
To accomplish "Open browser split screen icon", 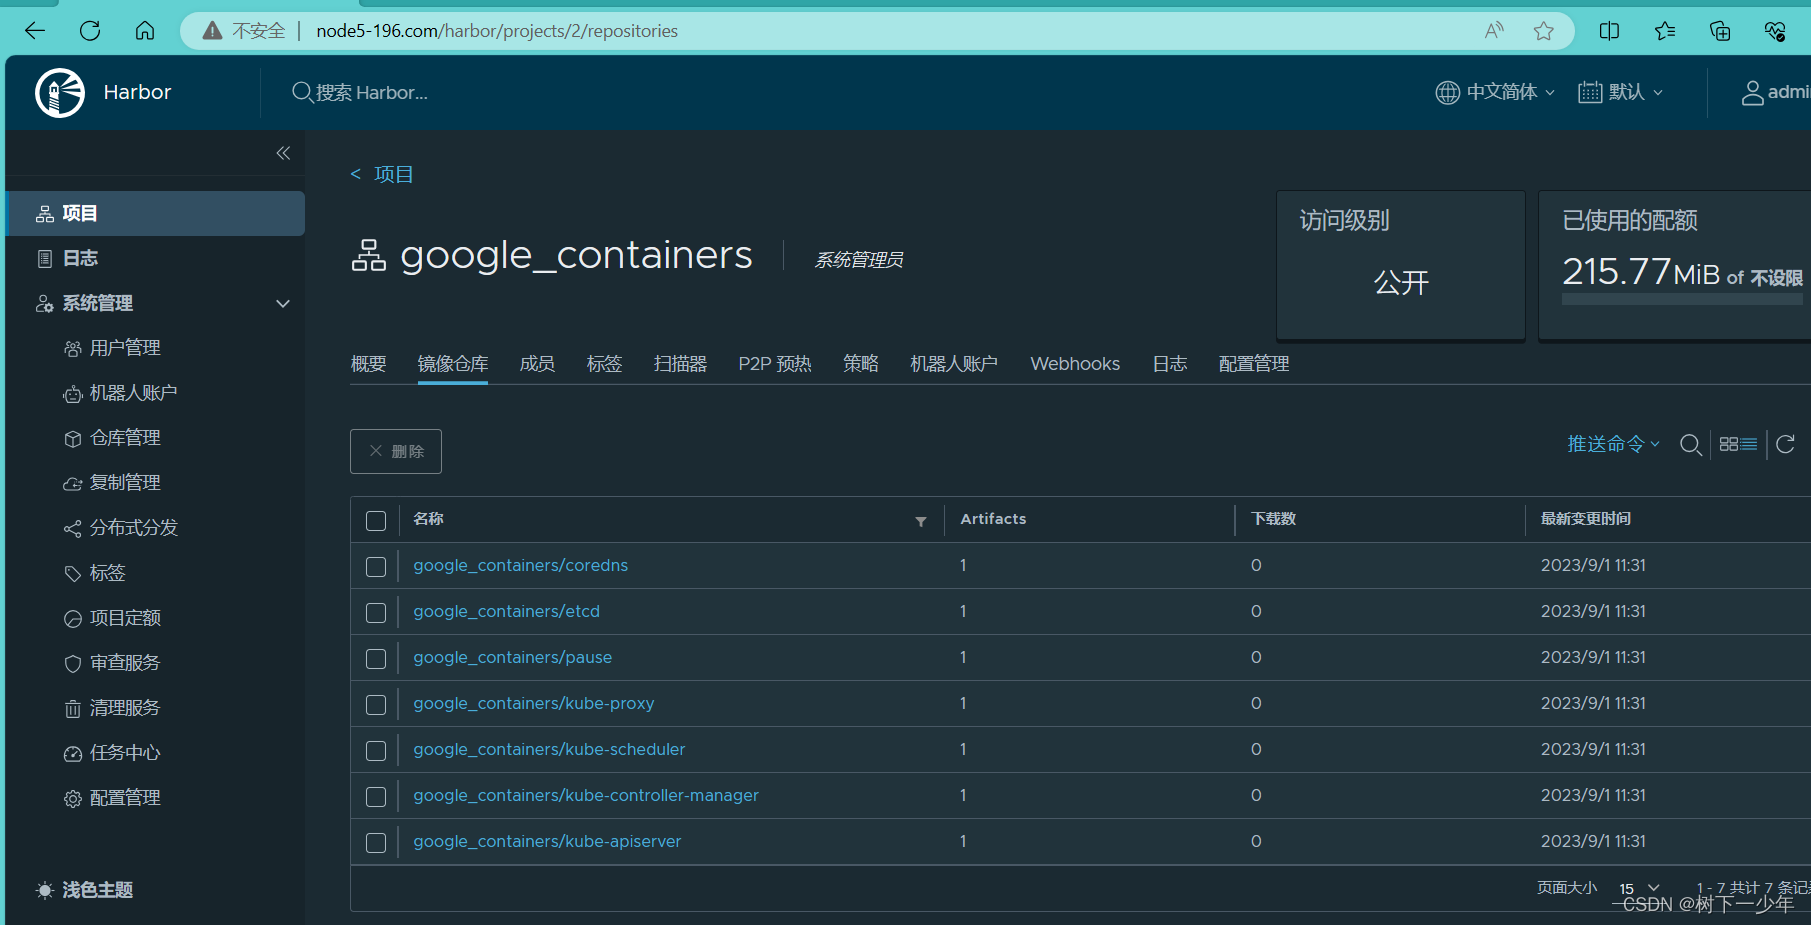I will coord(1609,31).
